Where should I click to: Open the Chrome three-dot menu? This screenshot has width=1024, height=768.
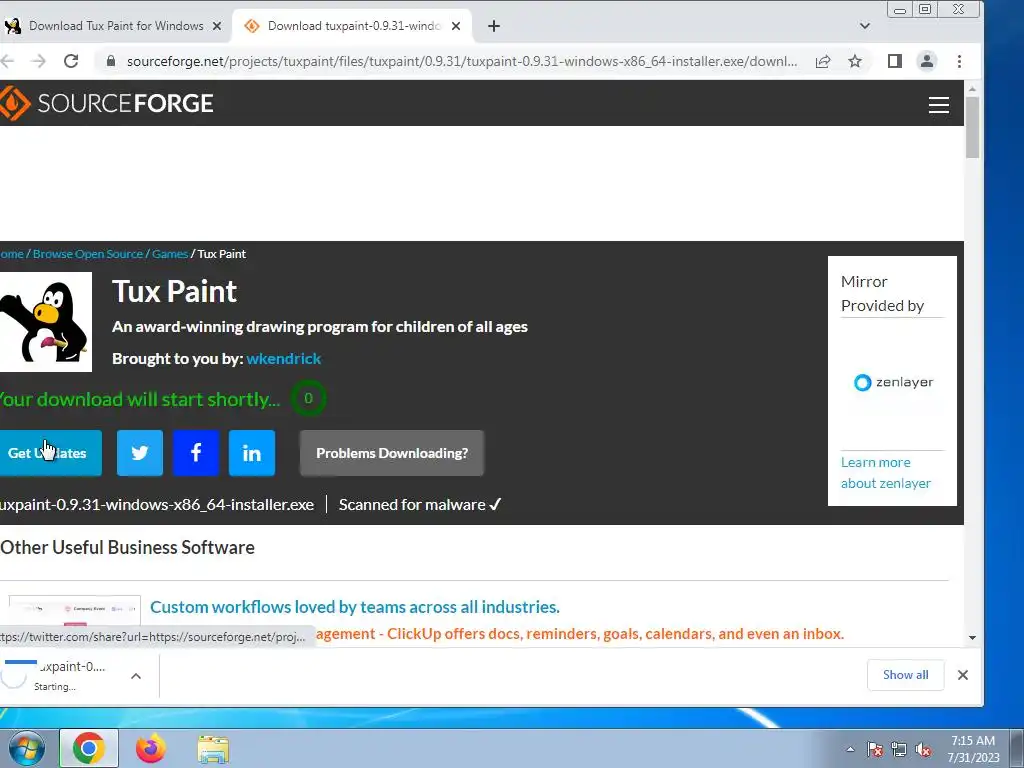[959, 61]
